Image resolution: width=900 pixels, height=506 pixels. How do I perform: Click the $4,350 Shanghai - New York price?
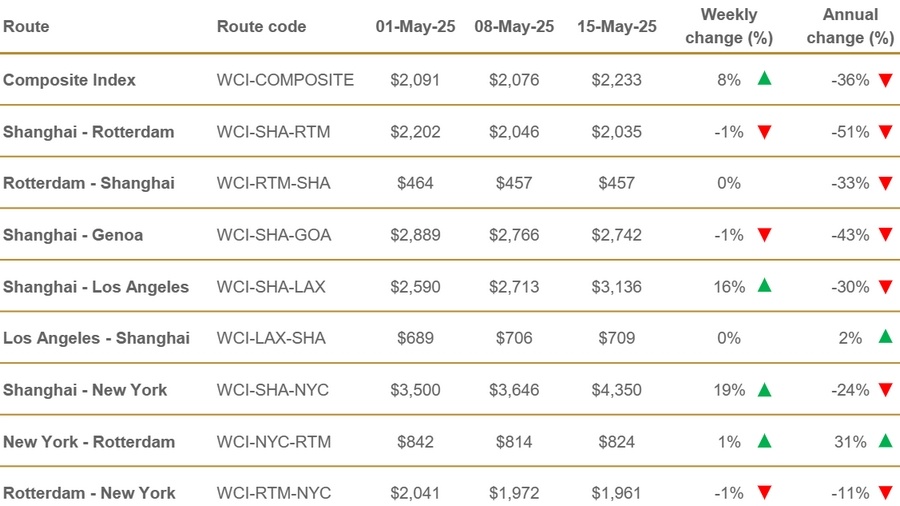pyautogui.click(x=616, y=390)
